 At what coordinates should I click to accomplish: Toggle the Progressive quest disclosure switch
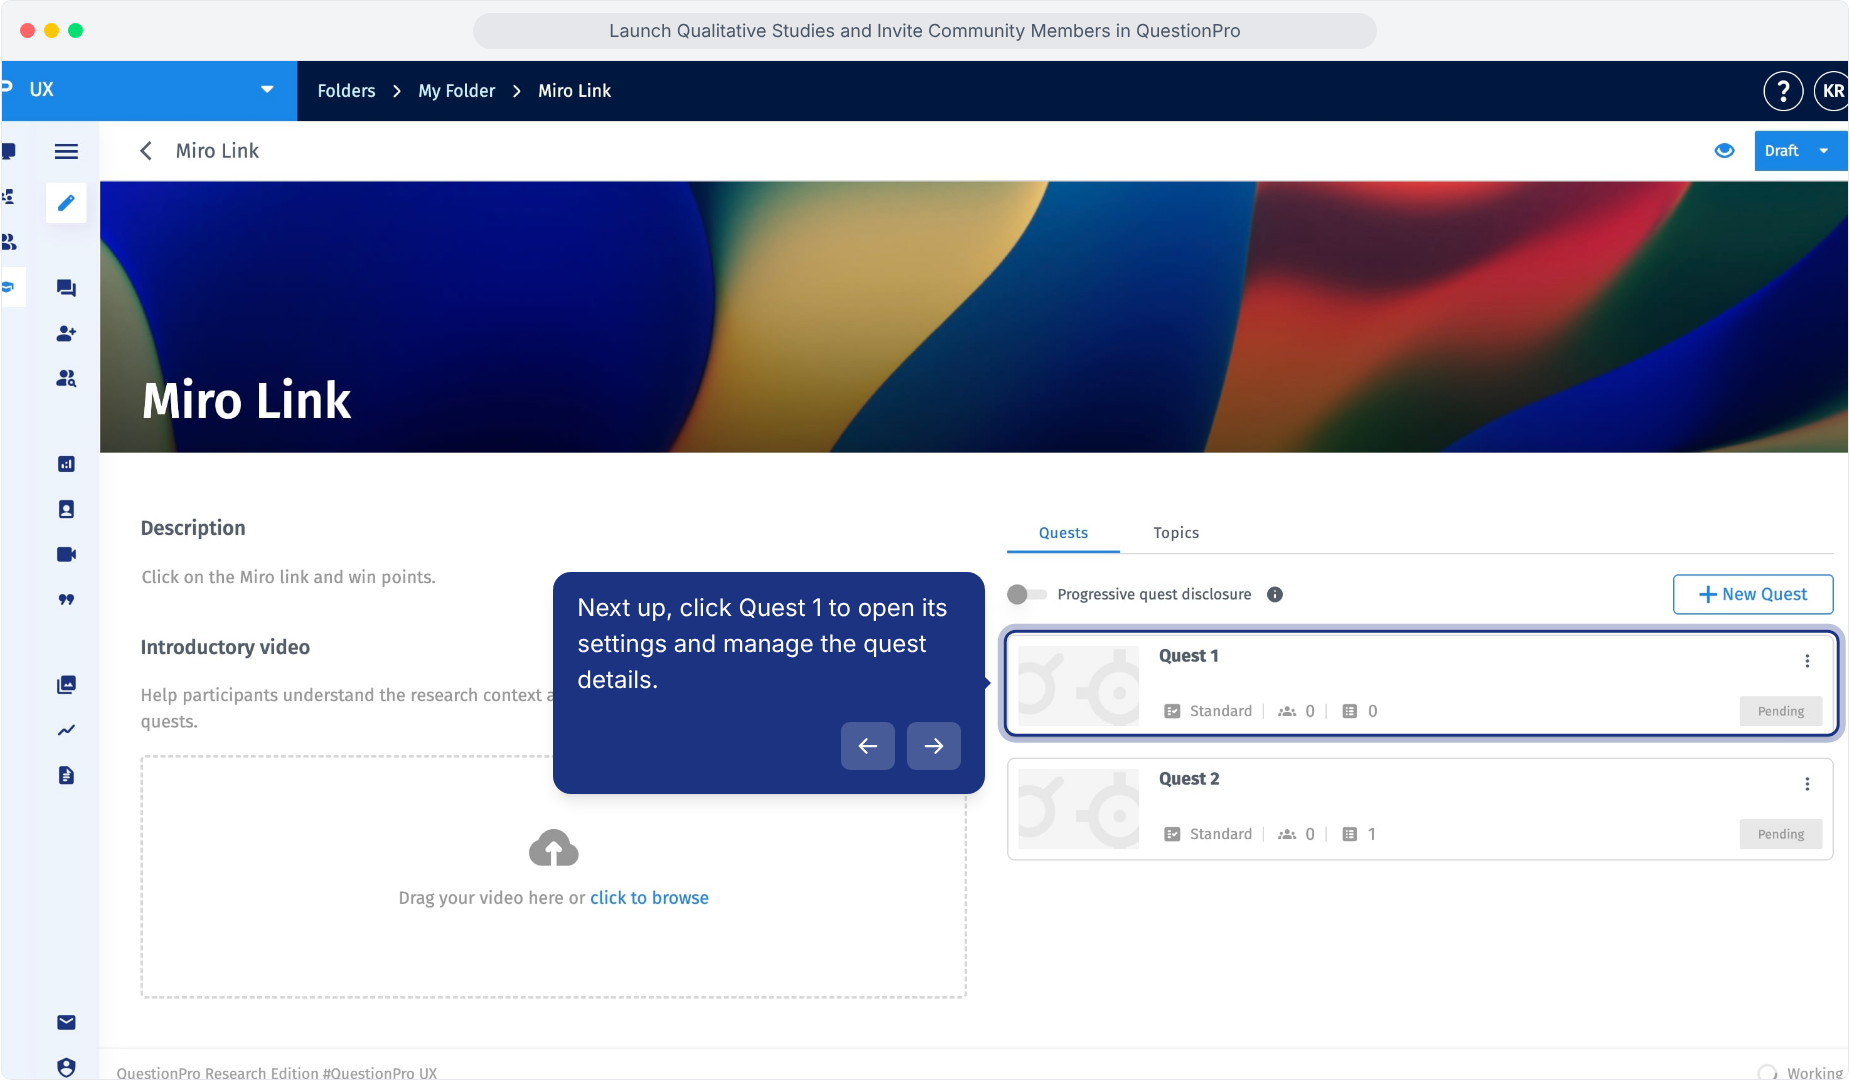(1027, 594)
